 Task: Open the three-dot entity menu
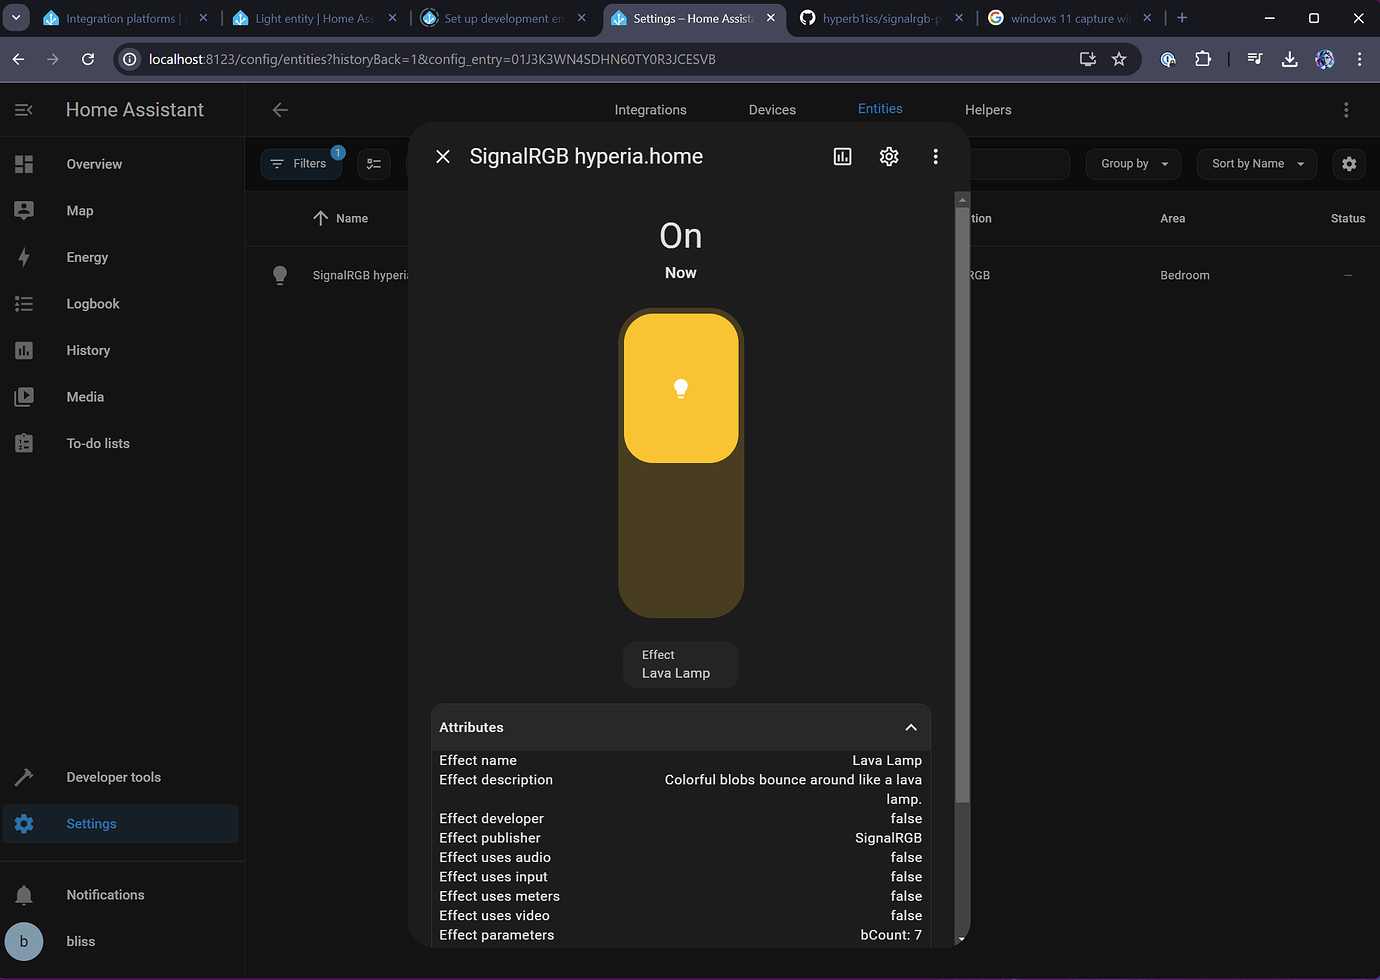[x=935, y=156]
